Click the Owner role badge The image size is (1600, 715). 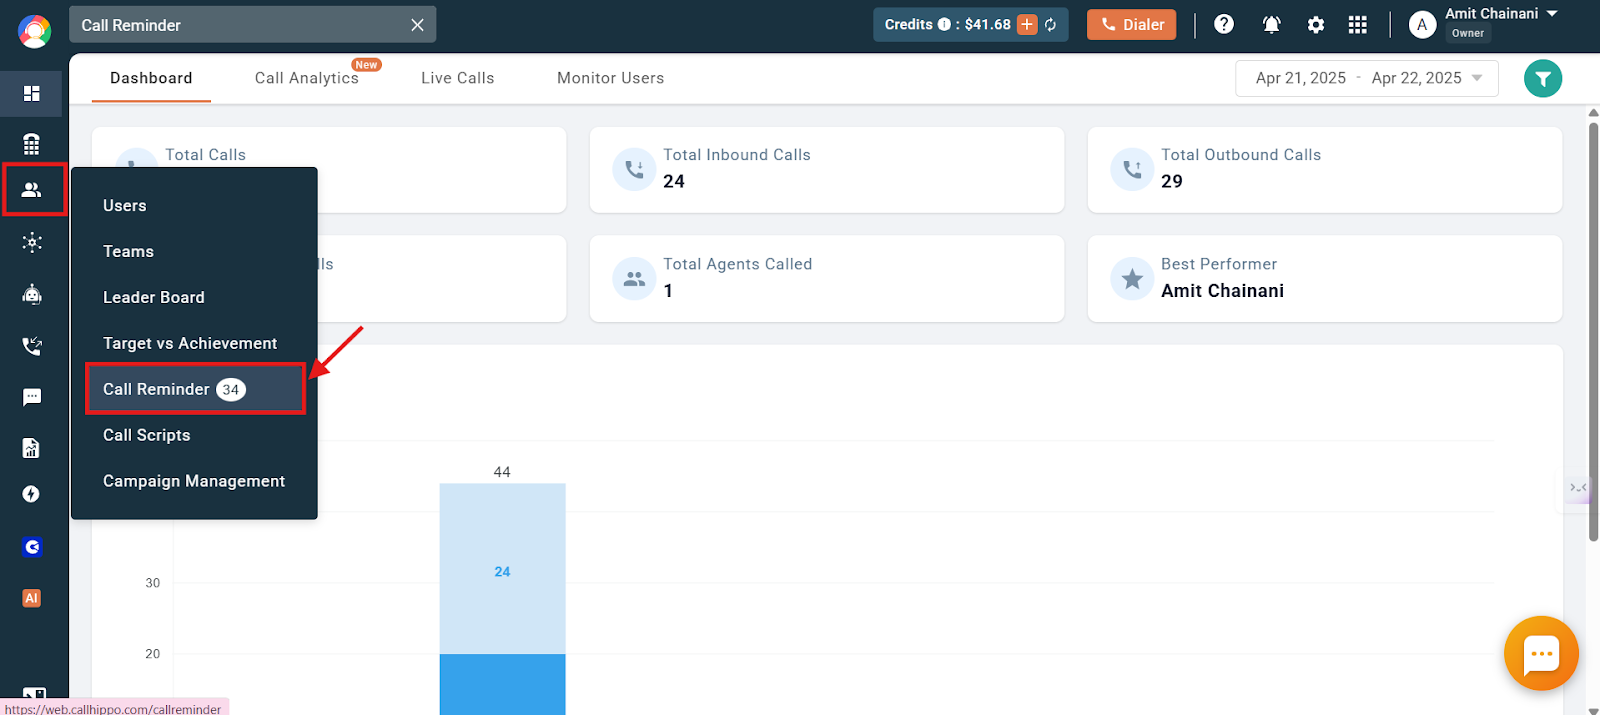point(1467,33)
